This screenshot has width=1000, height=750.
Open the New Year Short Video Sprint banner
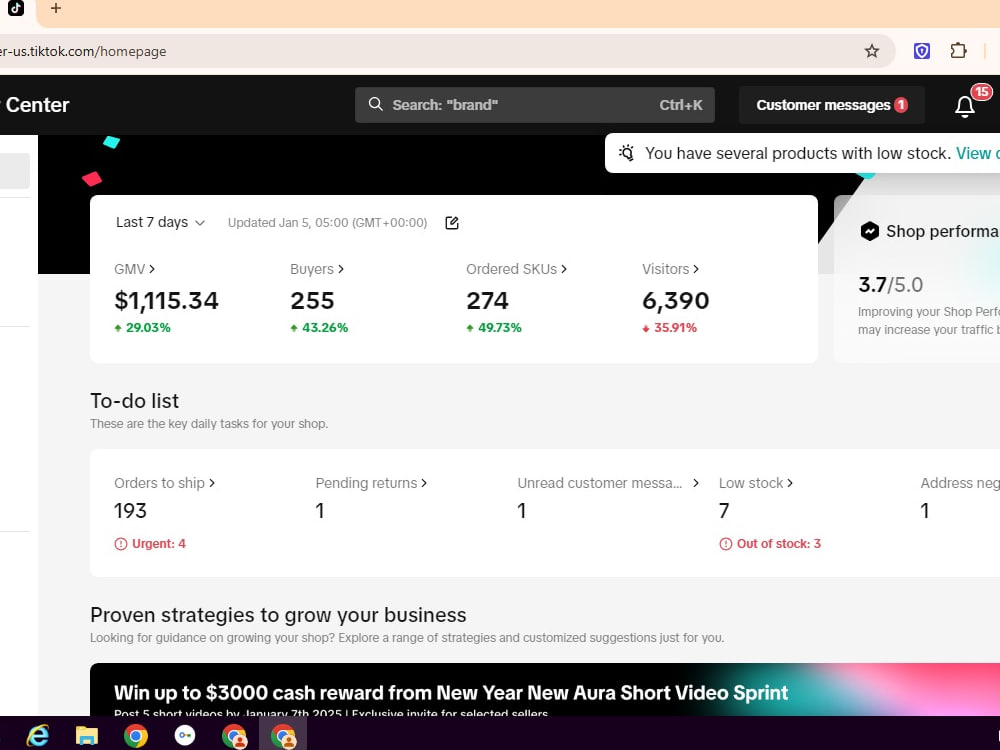(x=545, y=689)
